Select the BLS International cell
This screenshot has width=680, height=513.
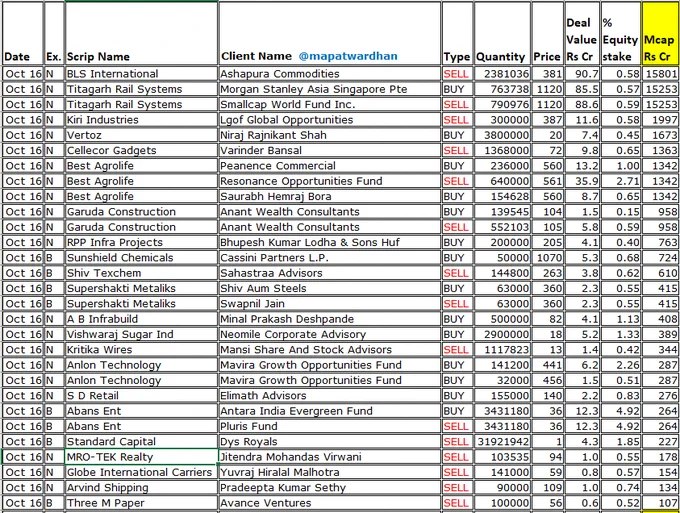(141, 74)
